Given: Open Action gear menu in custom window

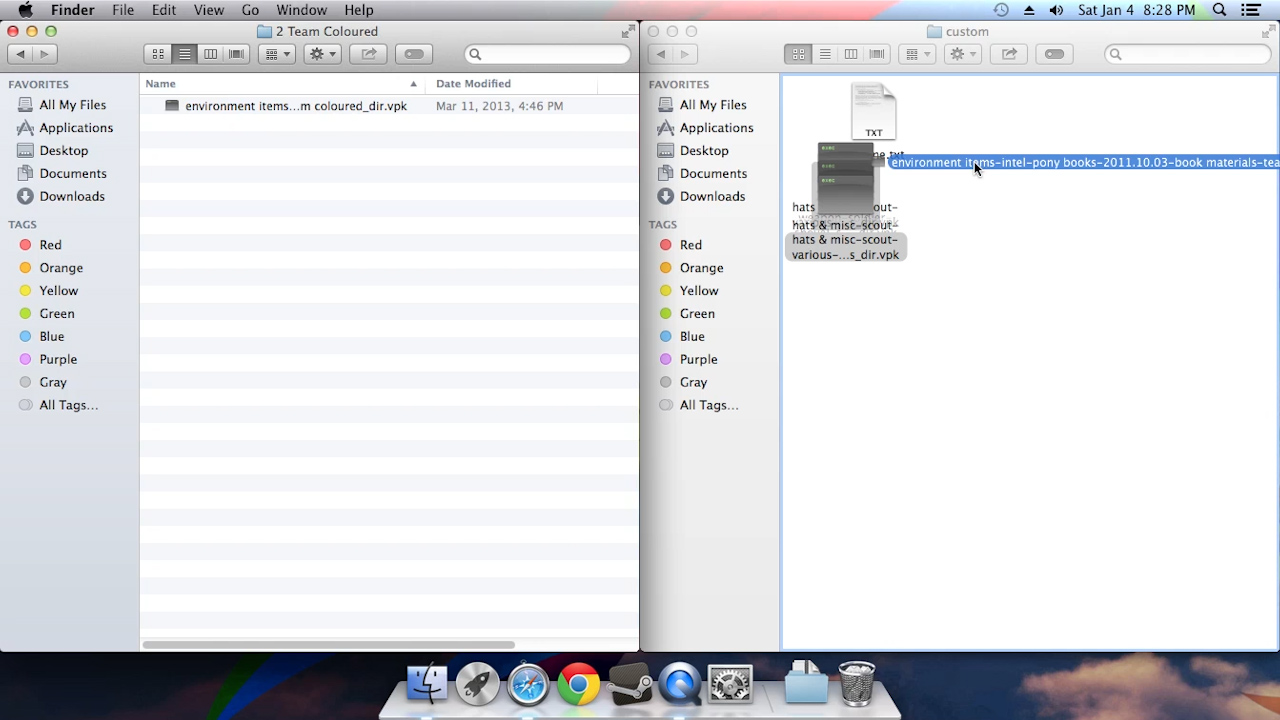Looking at the screenshot, I should [962, 54].
